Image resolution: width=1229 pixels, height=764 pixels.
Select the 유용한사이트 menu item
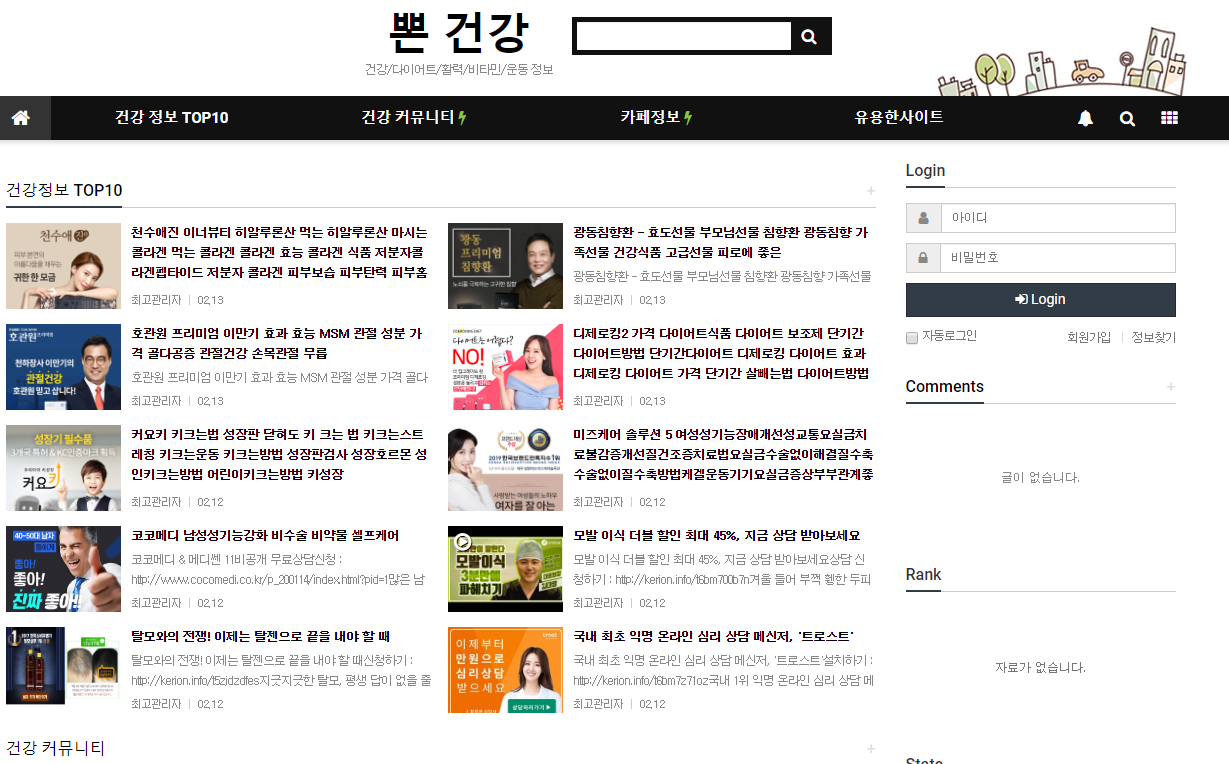tap(898, 118)
